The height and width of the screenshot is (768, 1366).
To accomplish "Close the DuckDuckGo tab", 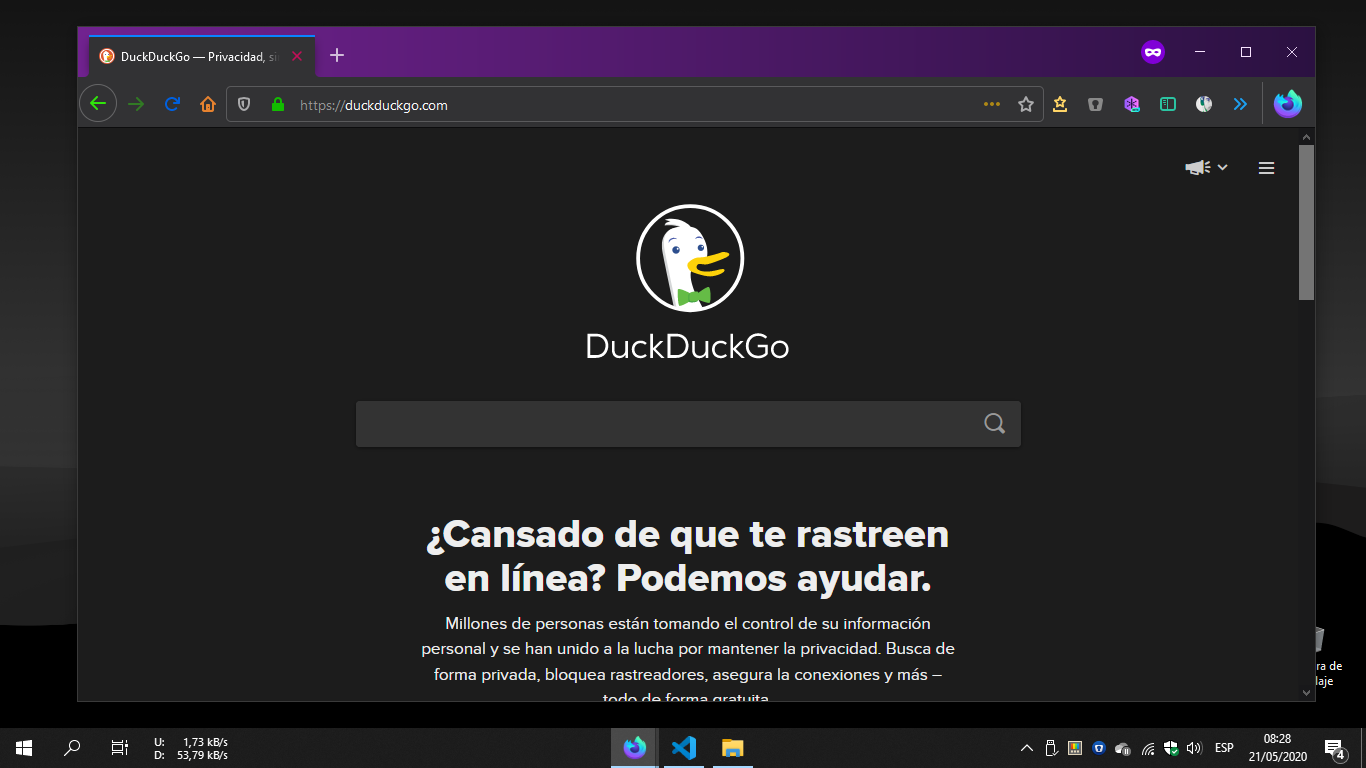I will [297, 56].
